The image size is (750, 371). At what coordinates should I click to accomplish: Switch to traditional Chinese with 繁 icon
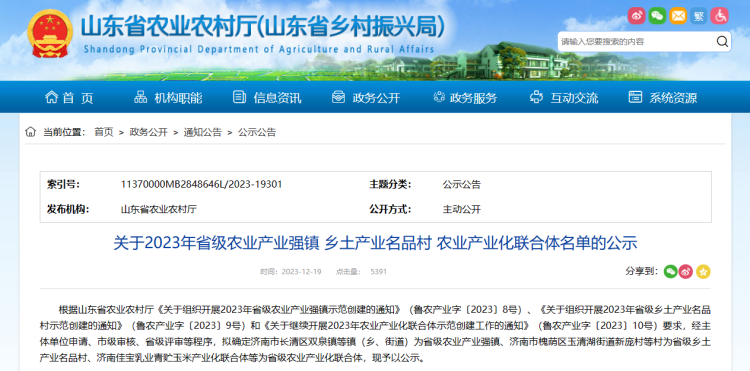pos(699,16)
